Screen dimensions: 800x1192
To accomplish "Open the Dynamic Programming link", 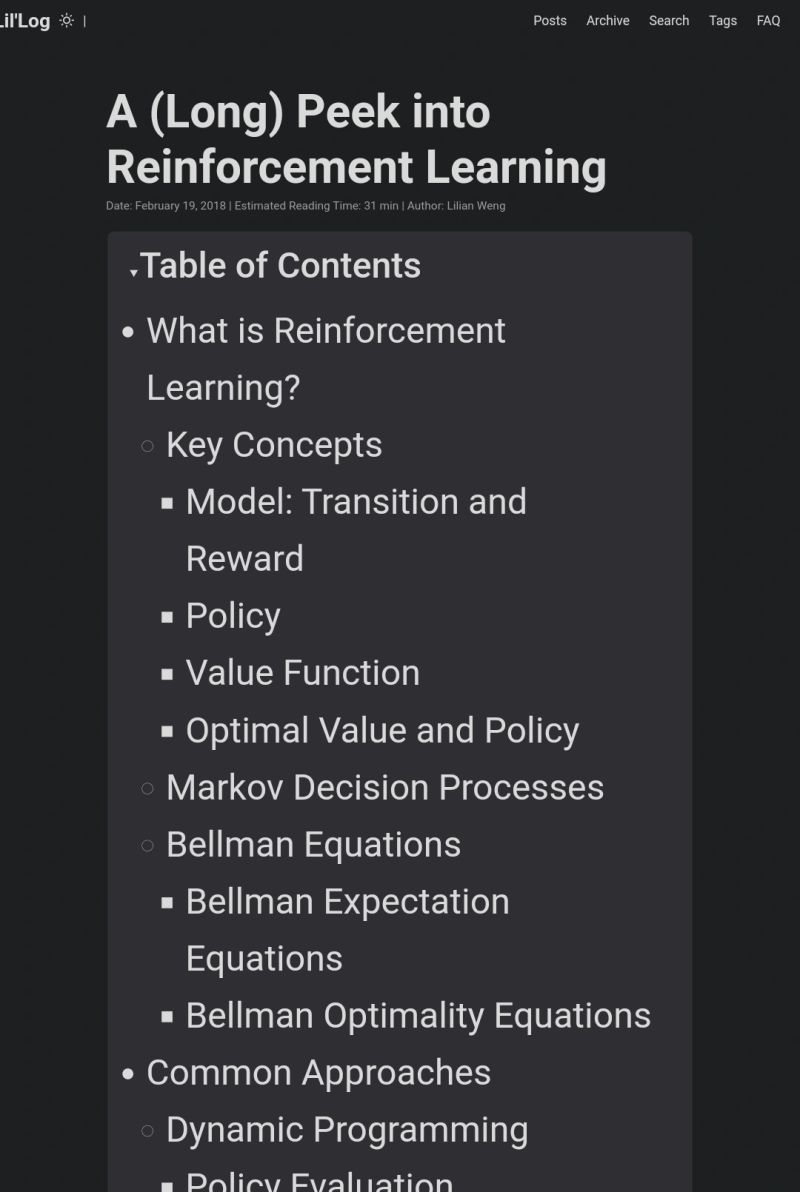I will [x=347, y=1130].
